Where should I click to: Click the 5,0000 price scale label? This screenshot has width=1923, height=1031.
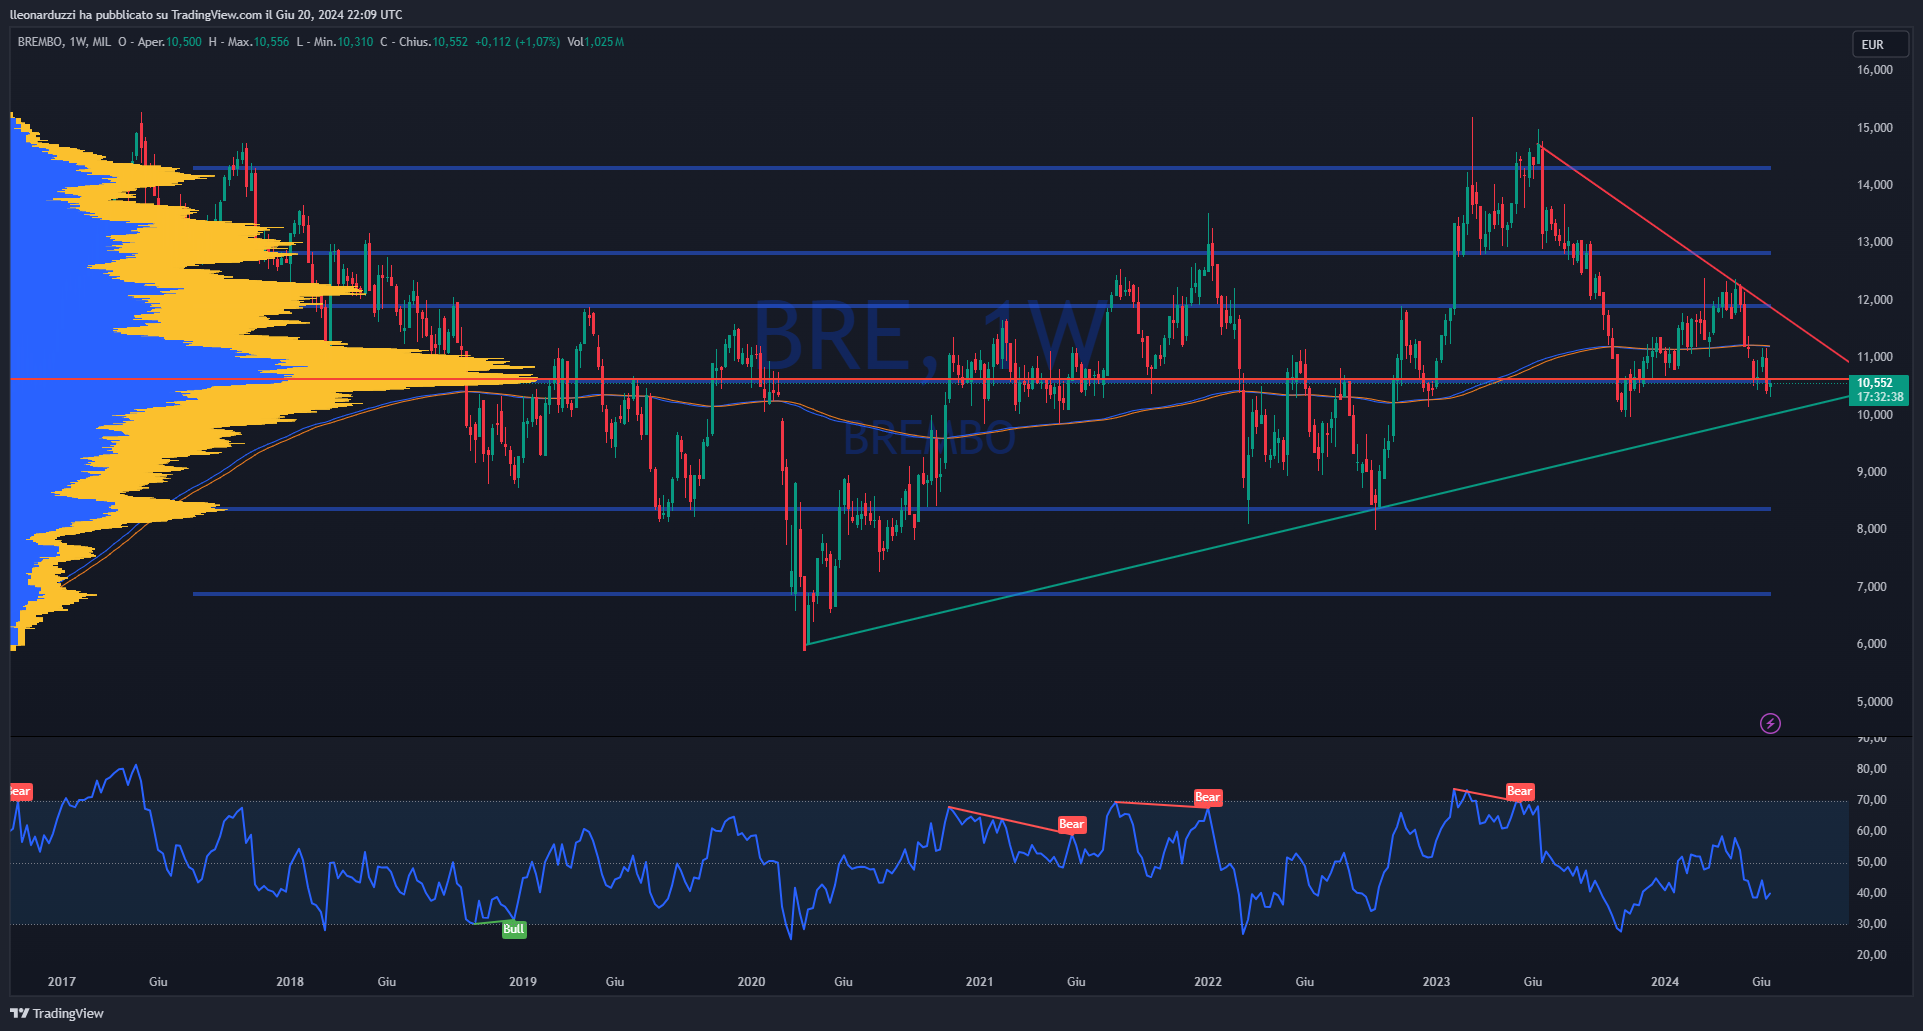click(x=1875, y=702)
